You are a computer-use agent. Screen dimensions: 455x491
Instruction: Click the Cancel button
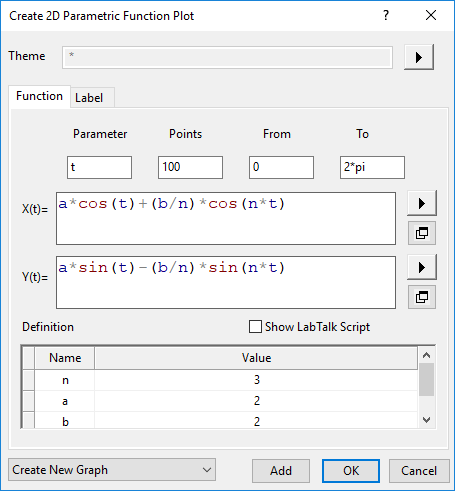click(x=419, y=471)
